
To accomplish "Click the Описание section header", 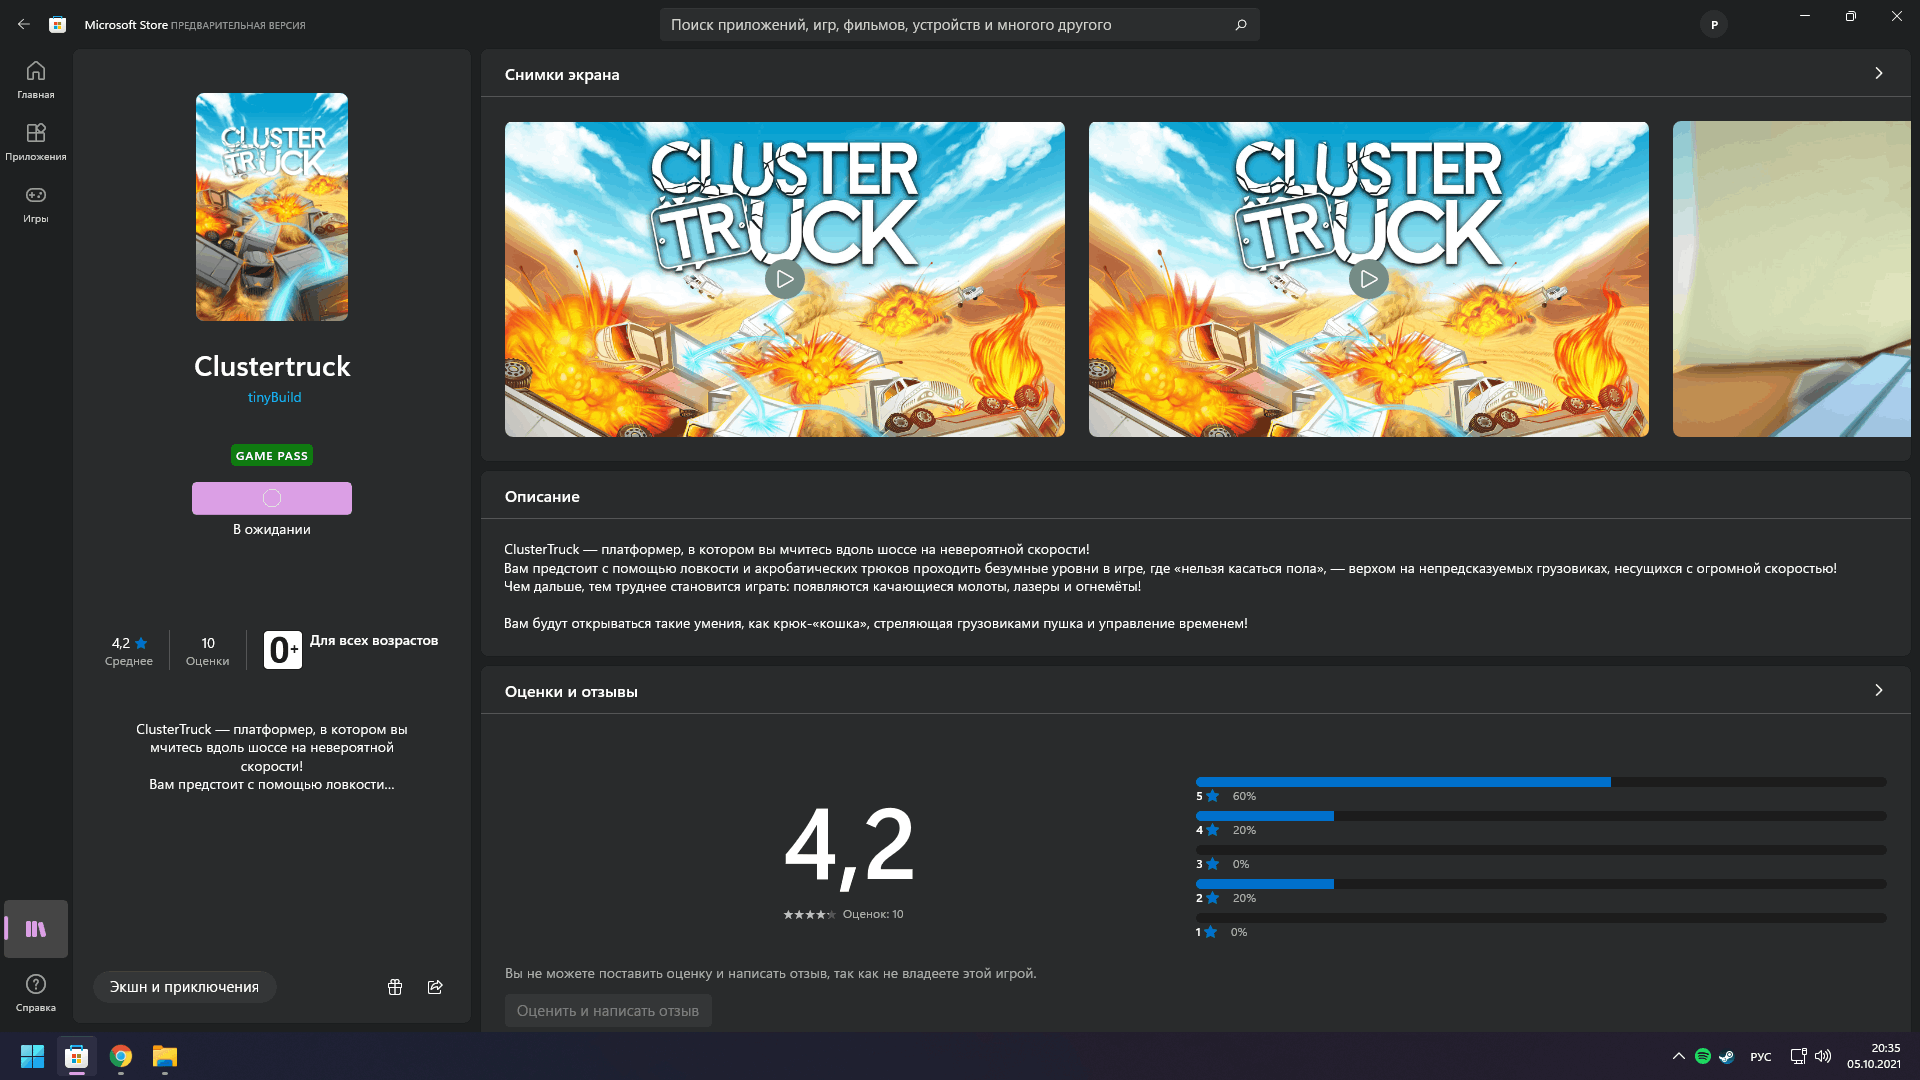I will [542, 496].
